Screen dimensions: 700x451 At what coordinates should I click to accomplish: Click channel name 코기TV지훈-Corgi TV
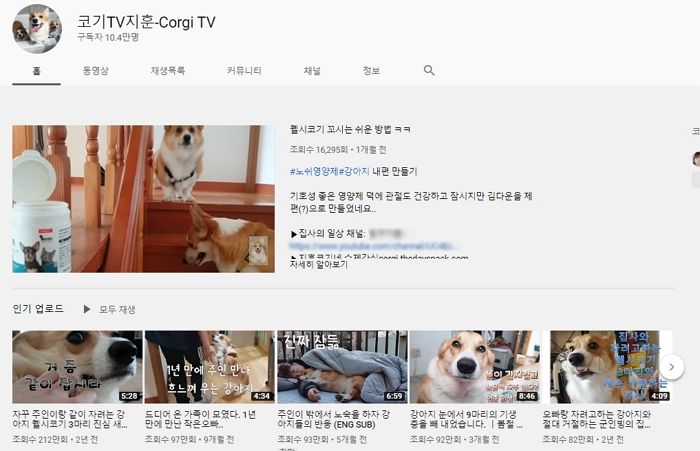[x=146, y=21]
